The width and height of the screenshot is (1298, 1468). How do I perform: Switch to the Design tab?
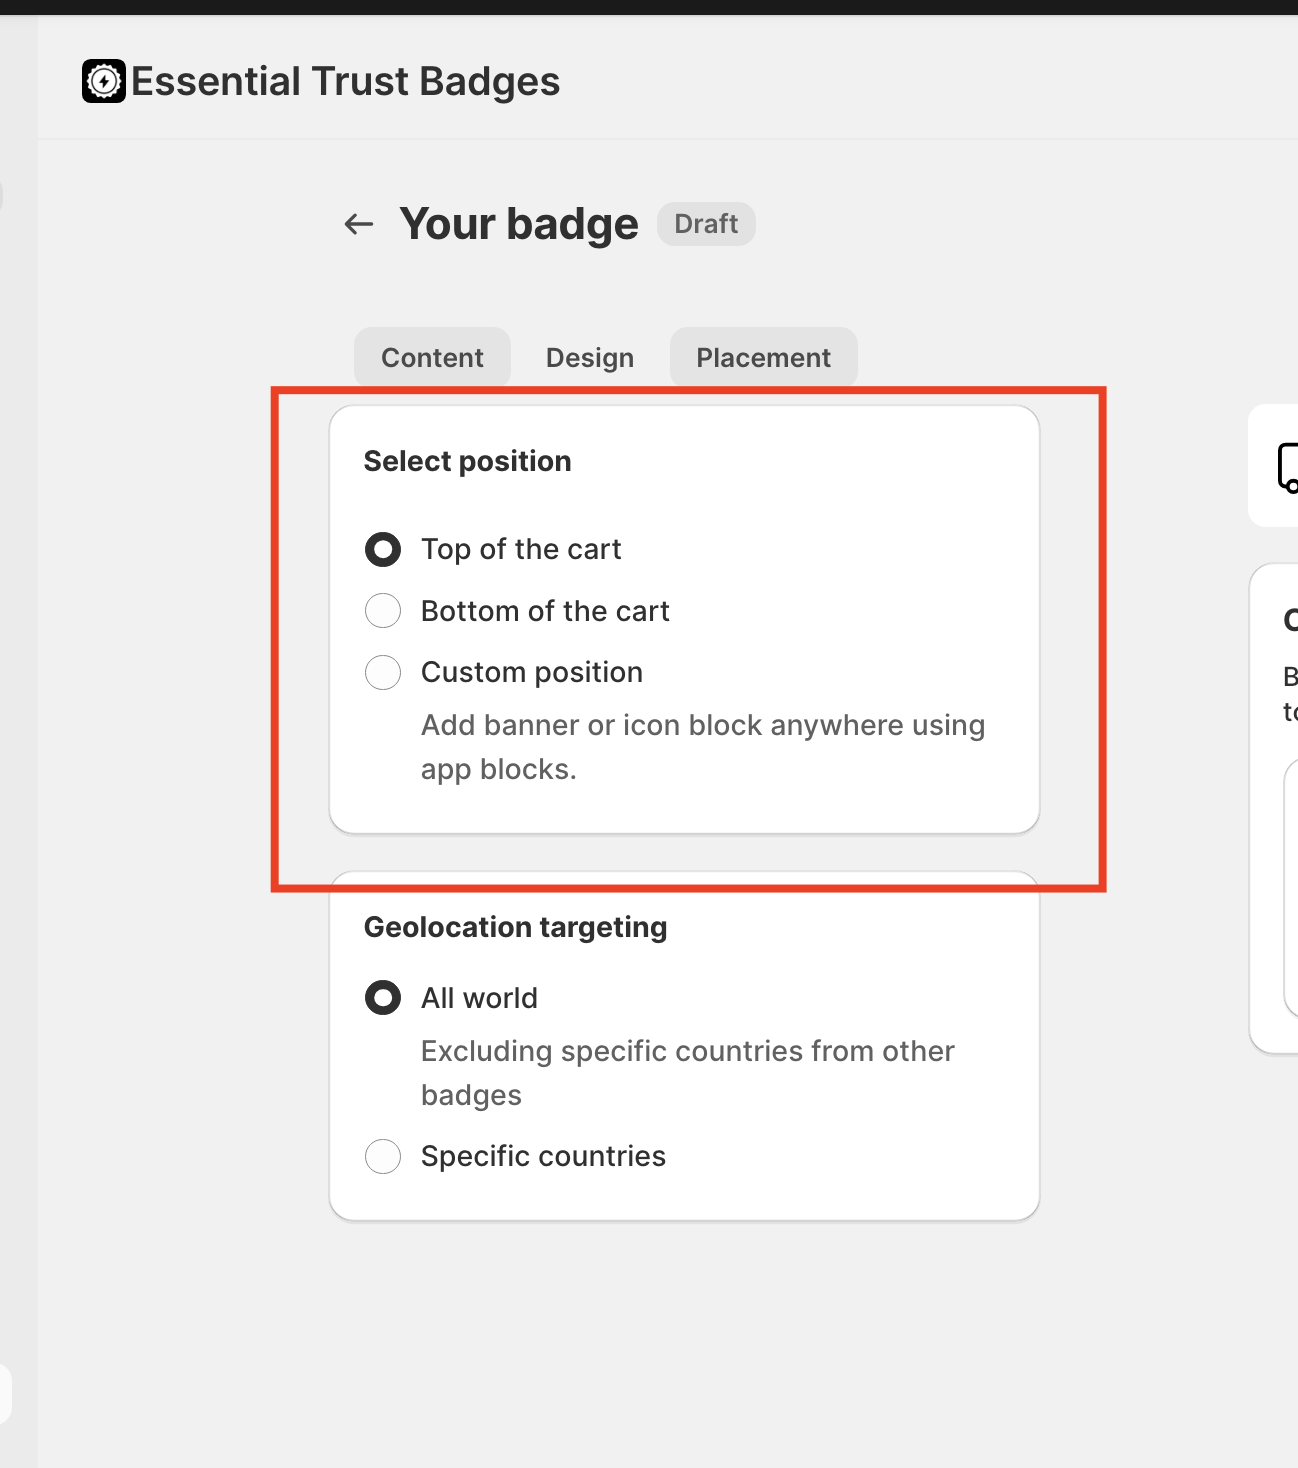589,358
